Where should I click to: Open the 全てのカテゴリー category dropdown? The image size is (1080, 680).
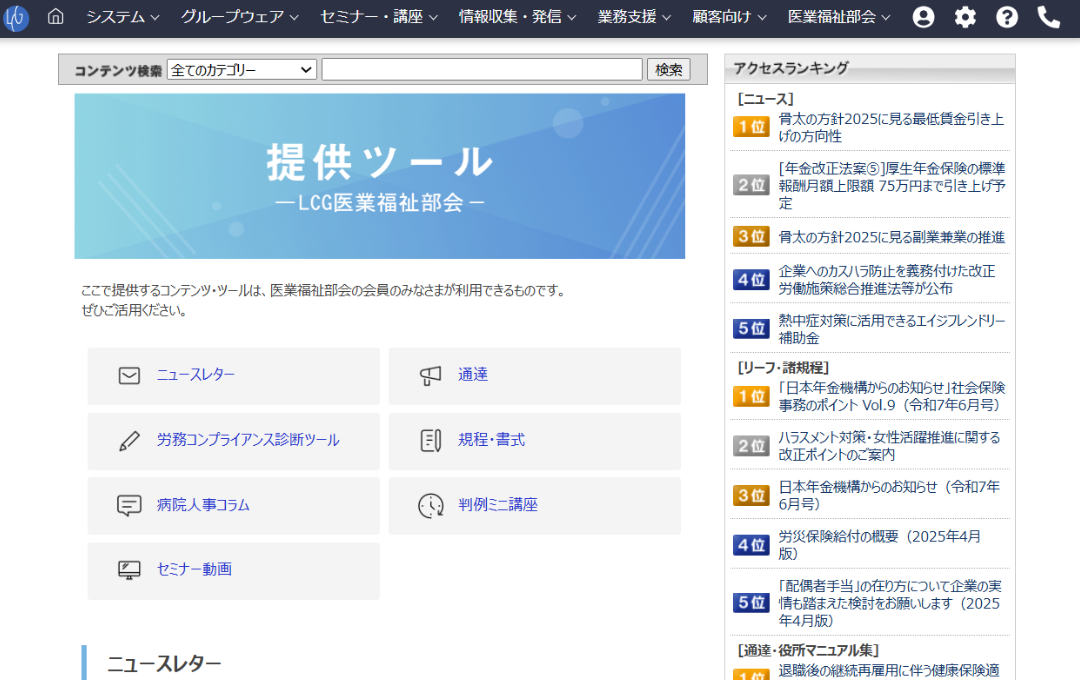pos(241,70)
